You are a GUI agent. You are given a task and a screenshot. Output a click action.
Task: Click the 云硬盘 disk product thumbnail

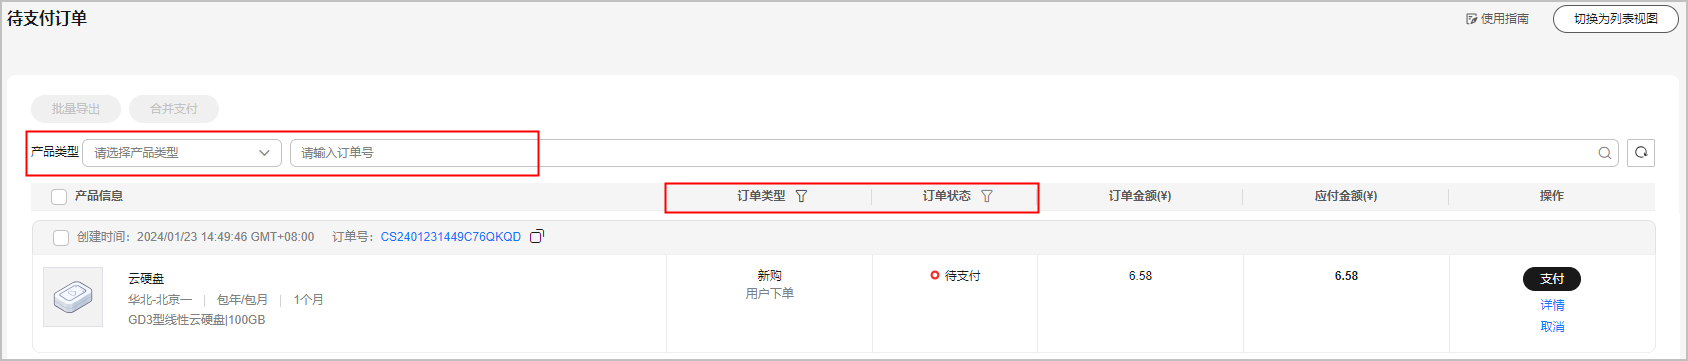(x=73, y=297)
